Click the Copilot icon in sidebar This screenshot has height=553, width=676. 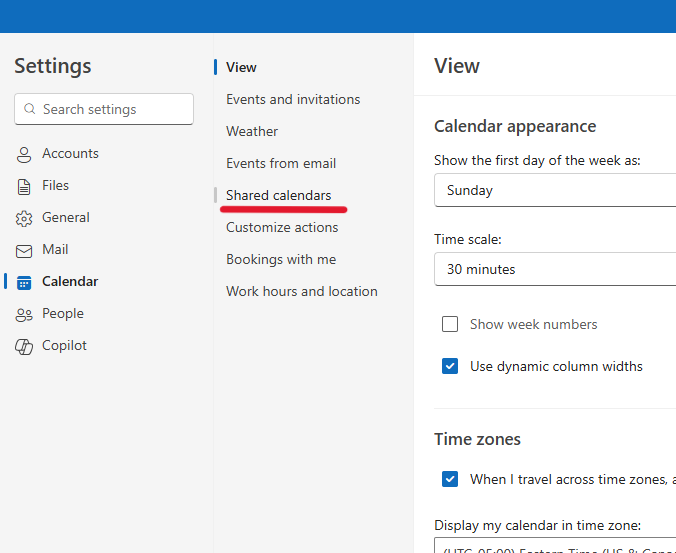coord(24,346)
